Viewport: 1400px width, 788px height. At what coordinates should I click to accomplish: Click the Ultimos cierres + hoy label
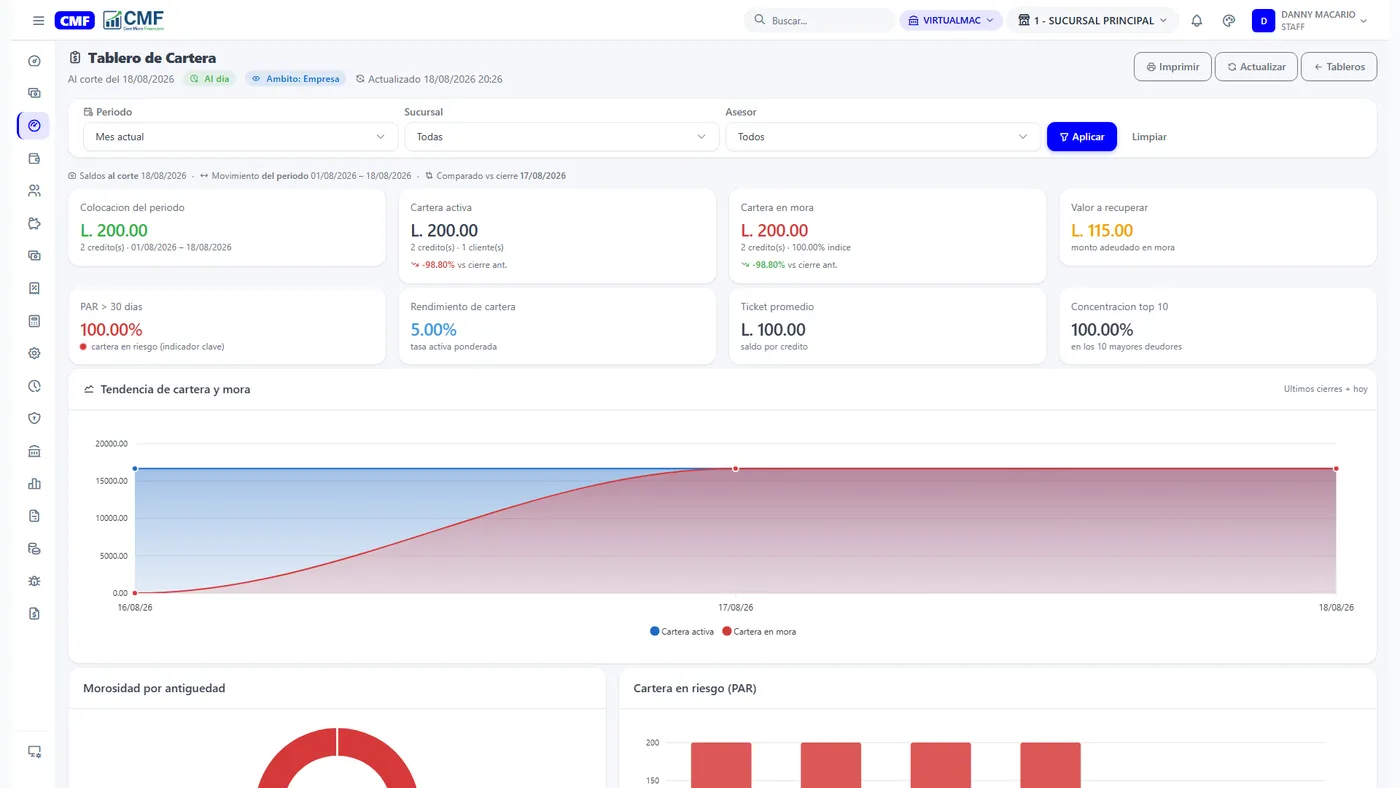[x=1326, y=389]
